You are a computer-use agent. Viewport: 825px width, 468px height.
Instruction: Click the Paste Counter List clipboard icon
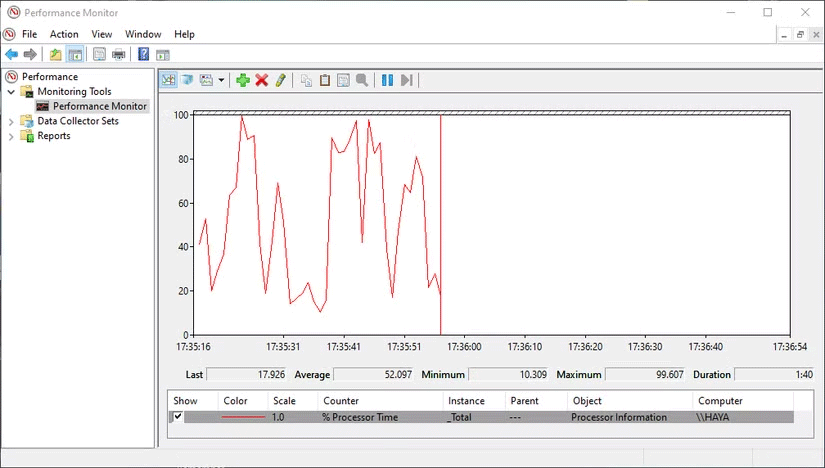325,80
